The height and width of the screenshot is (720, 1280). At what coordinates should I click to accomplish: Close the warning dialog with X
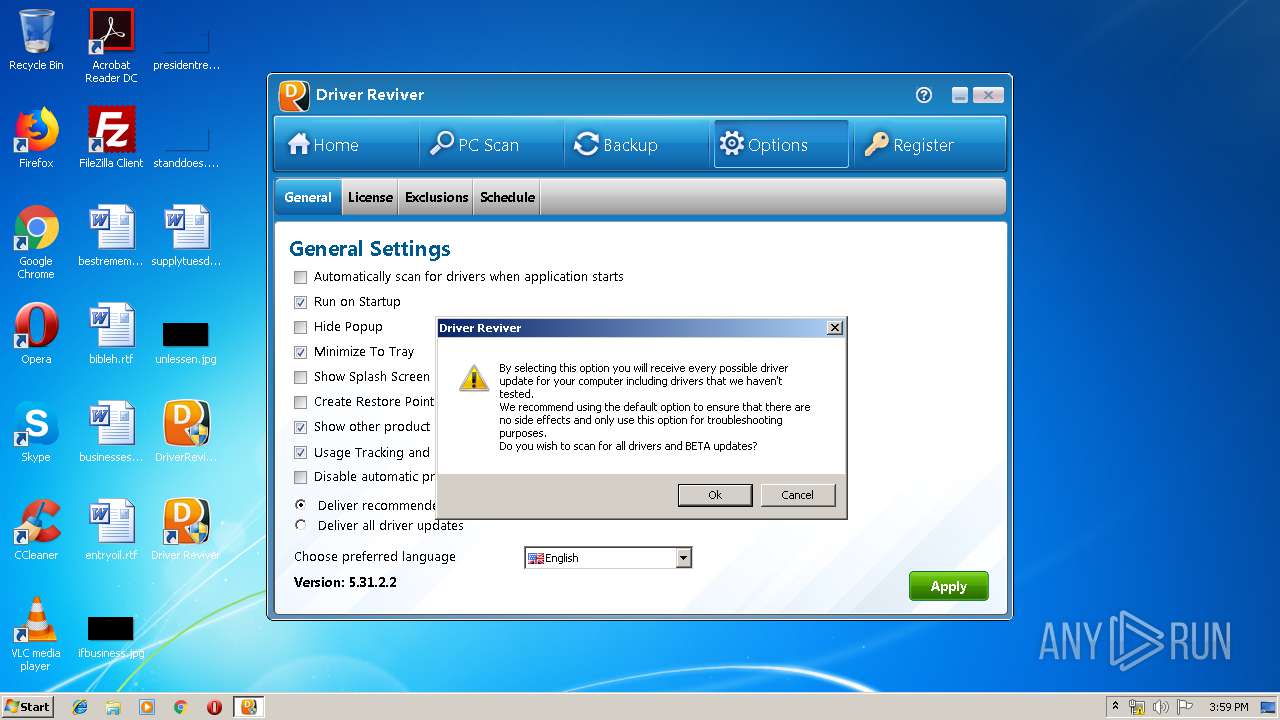pos(835,328)
